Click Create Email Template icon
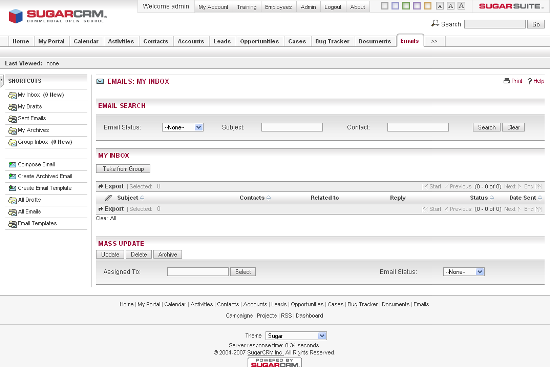This screenshot has width=550, height=367. click(x=12, y=188)
